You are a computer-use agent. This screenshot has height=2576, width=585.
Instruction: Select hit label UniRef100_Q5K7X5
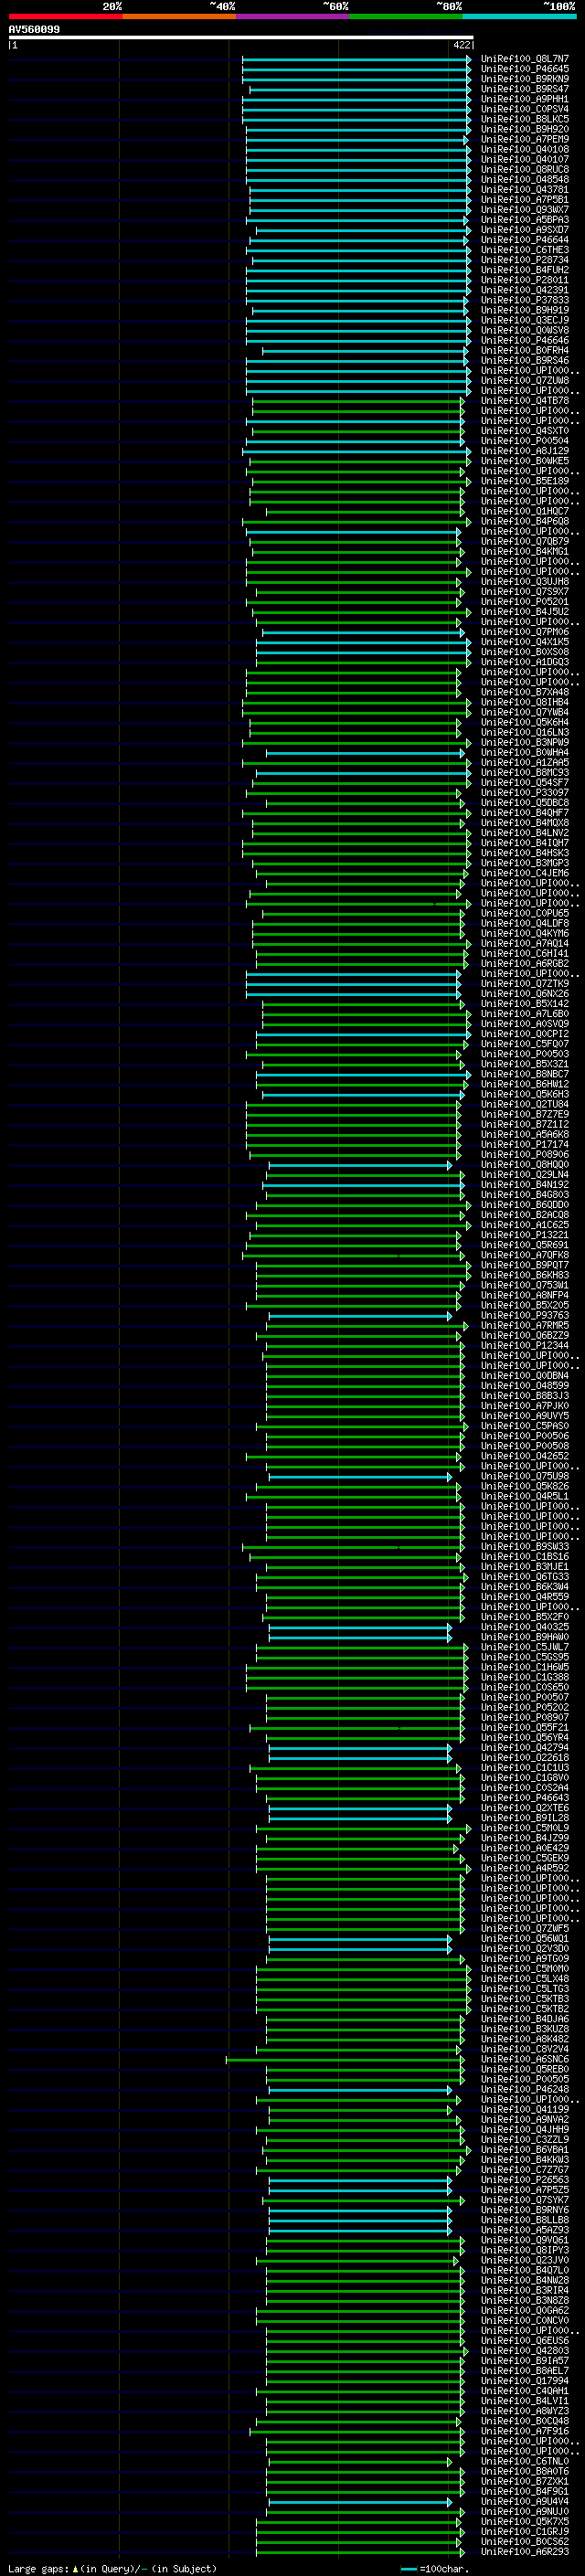click(525, 2521)
